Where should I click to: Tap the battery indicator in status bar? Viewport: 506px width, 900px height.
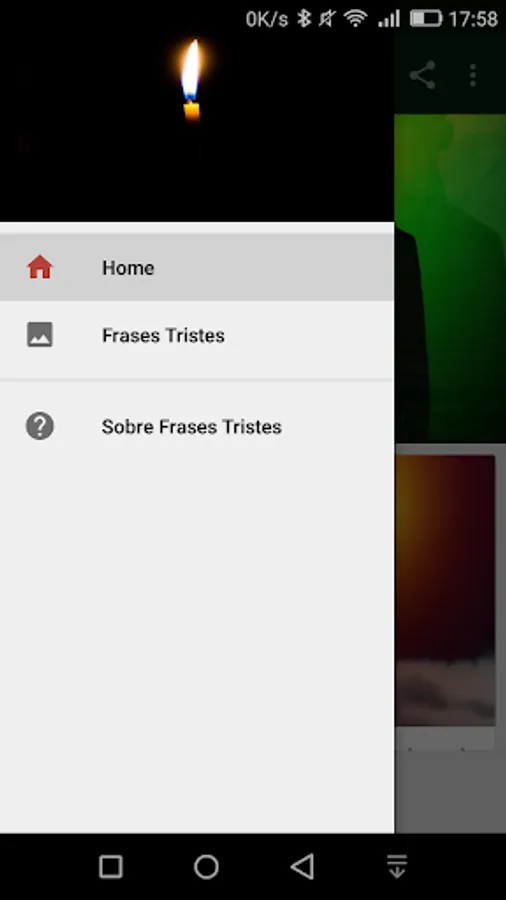click(426, 19)
